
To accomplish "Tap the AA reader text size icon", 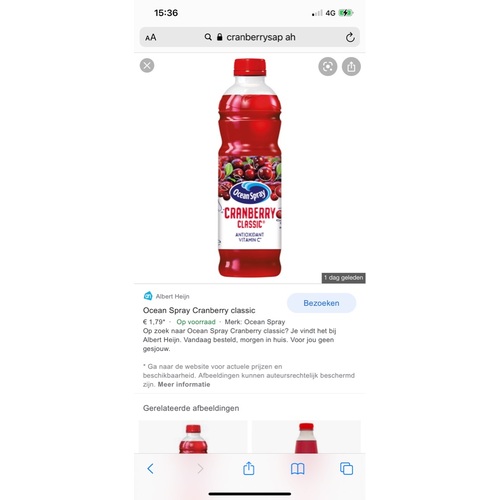I will click(151, 37).
